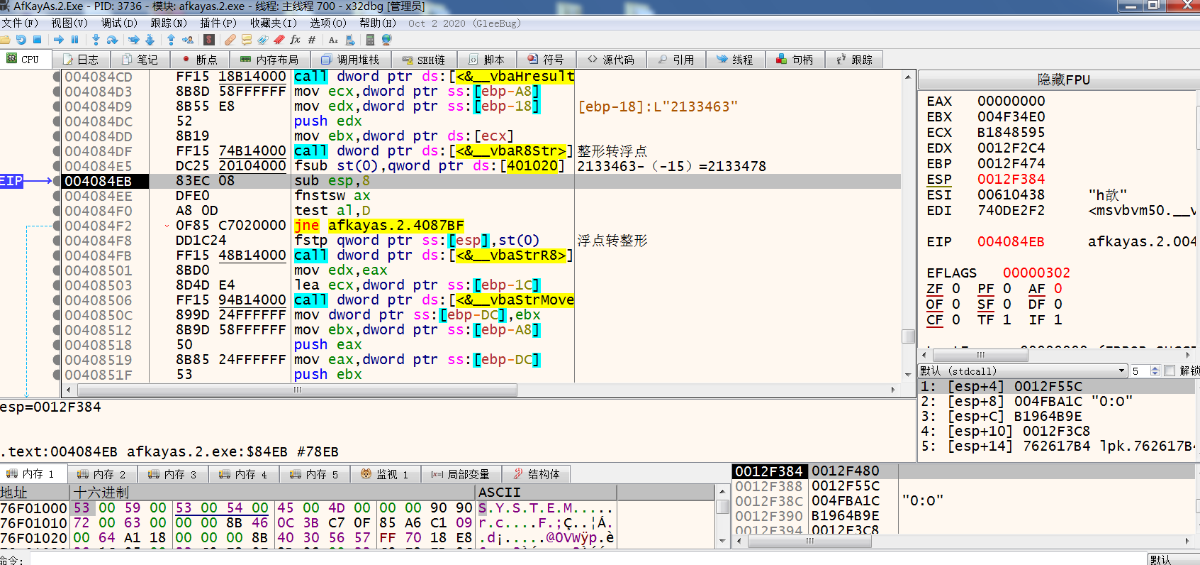Image resolution: width=1200 pixels, height=565 pixels.
Task: Click the Run arrow toolbar icon
Action: pos(59,40)
